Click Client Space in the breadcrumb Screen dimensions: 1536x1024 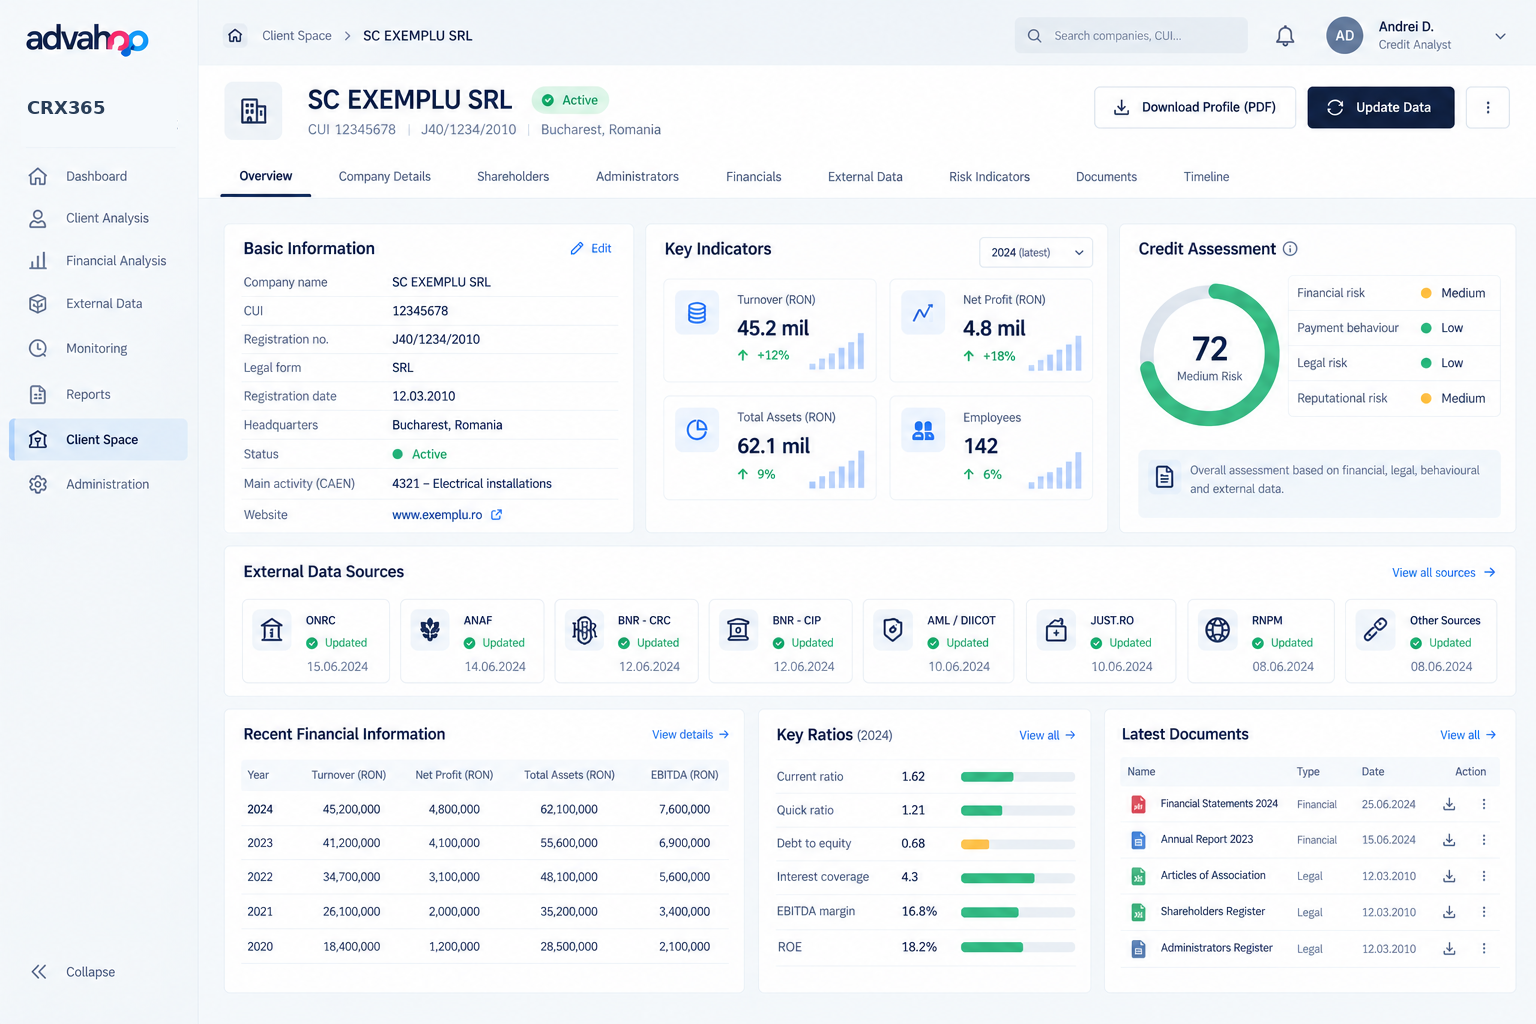(297, 36)
